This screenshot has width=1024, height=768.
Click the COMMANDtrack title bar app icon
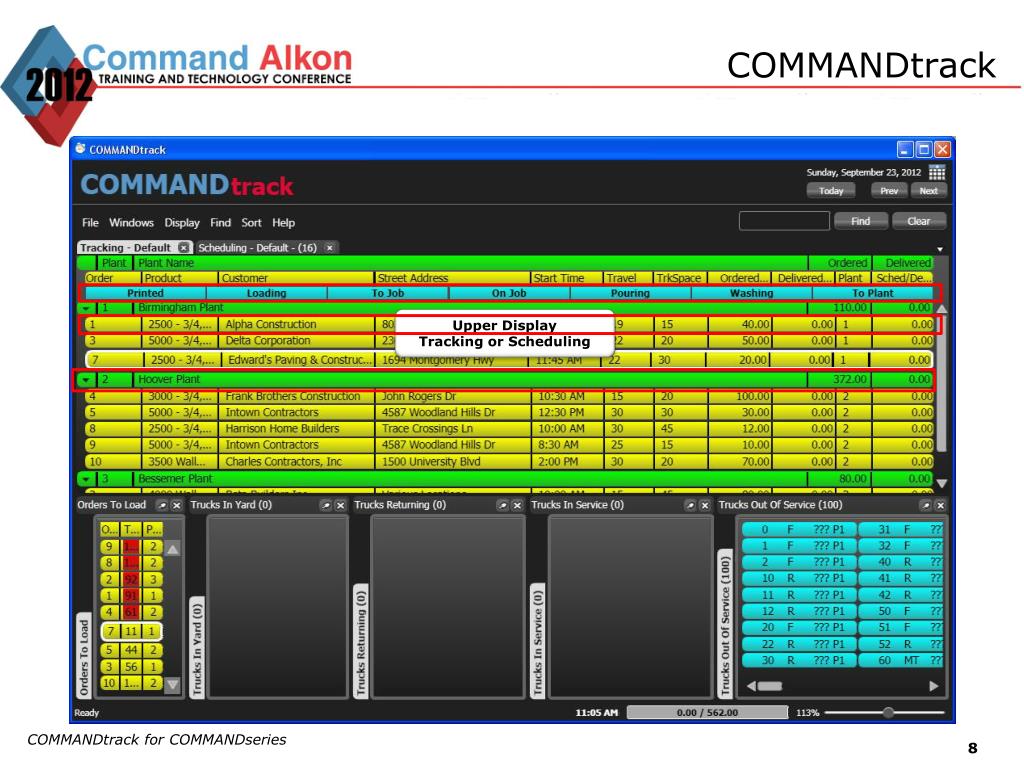[x=80, y=149]
